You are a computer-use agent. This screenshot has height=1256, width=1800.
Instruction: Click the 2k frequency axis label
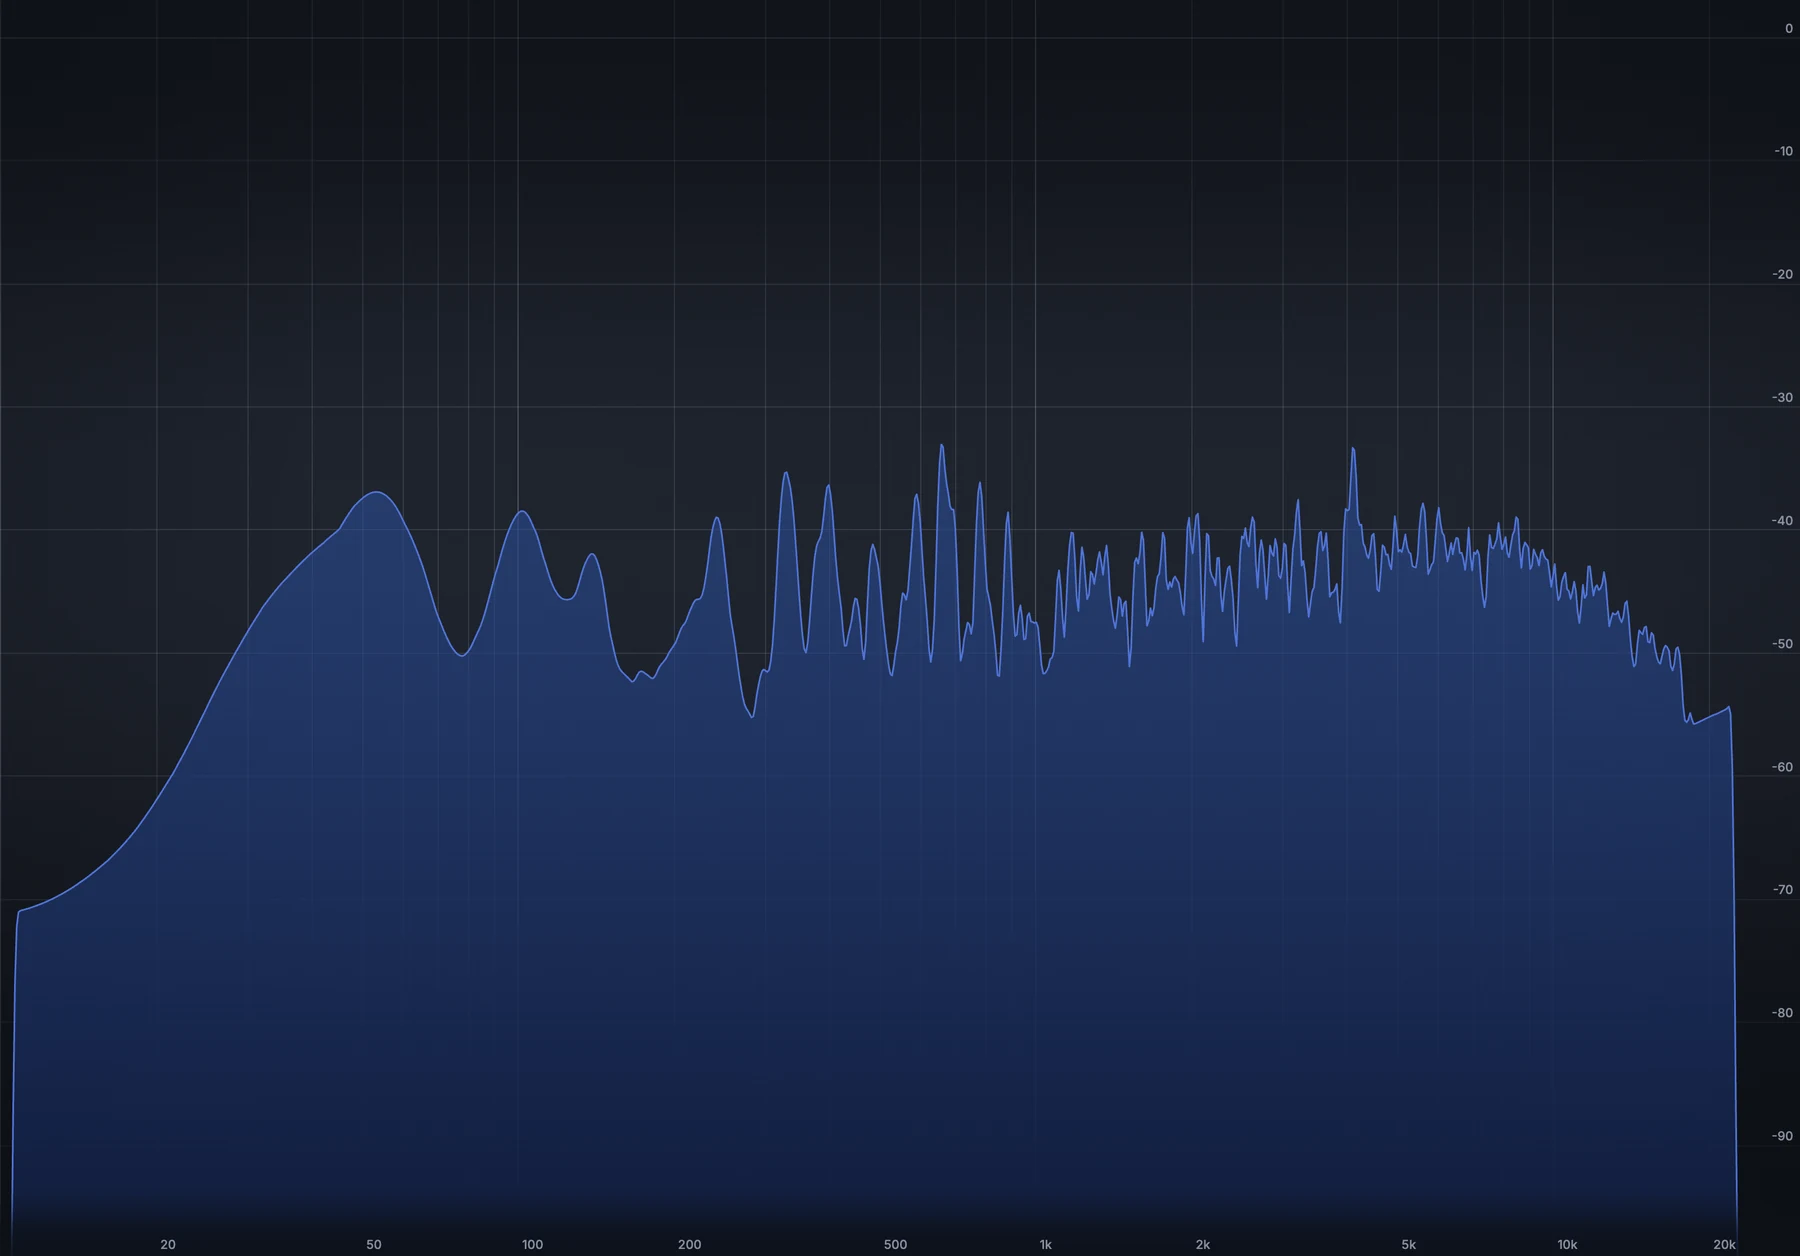[x=1202, y=1244]
